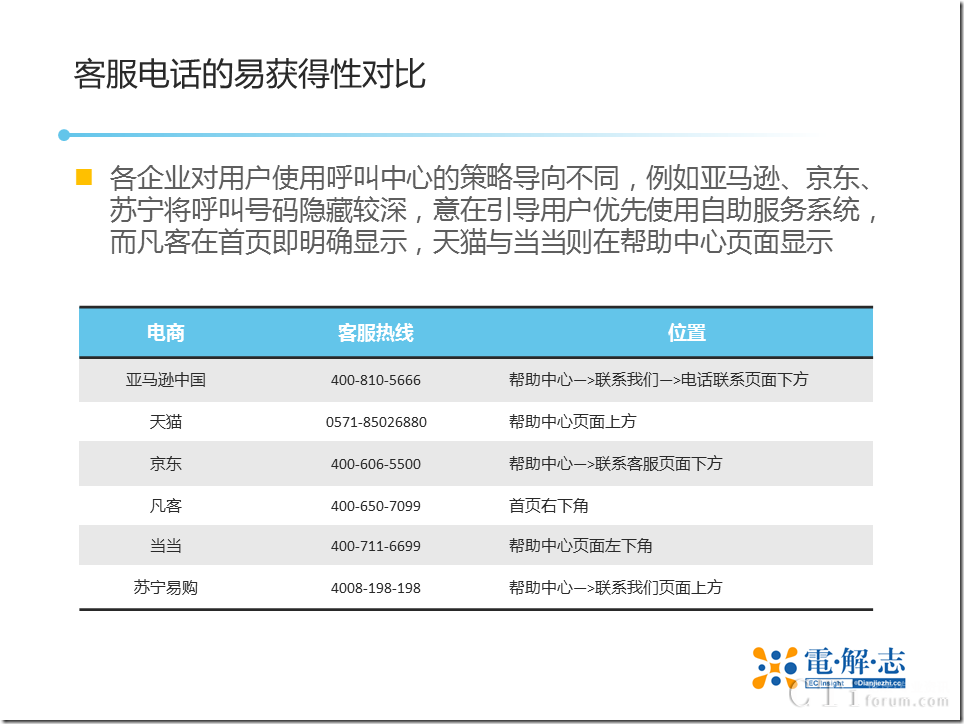Select the 苏宁易购 table cell
Viewport: 964px width, 724px height.
166,587
